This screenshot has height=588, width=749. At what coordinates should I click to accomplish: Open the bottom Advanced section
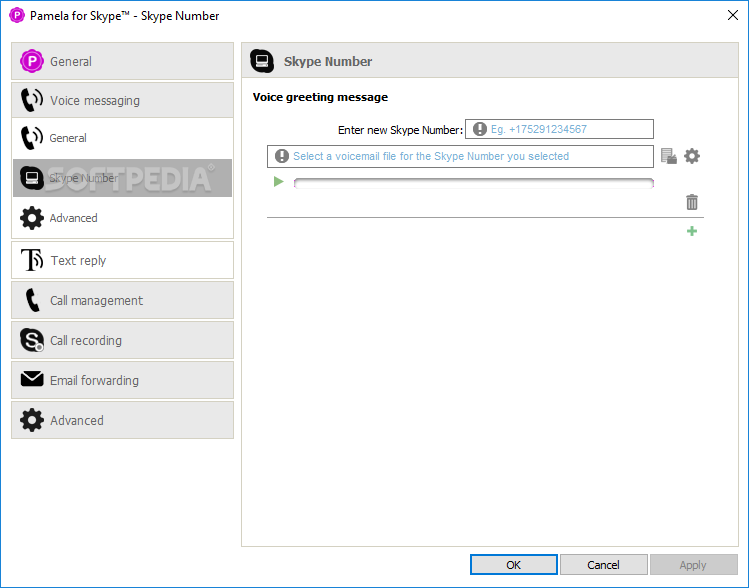click(x=122, y=420)
